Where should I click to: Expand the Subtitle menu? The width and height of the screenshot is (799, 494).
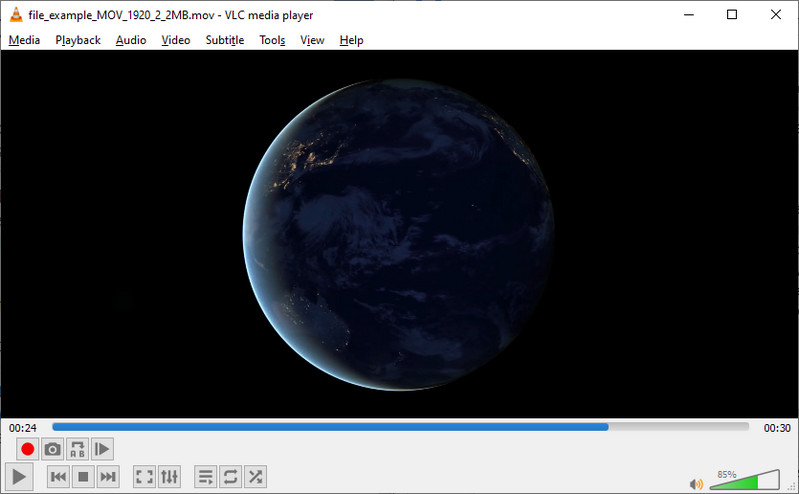click(224, 40)
